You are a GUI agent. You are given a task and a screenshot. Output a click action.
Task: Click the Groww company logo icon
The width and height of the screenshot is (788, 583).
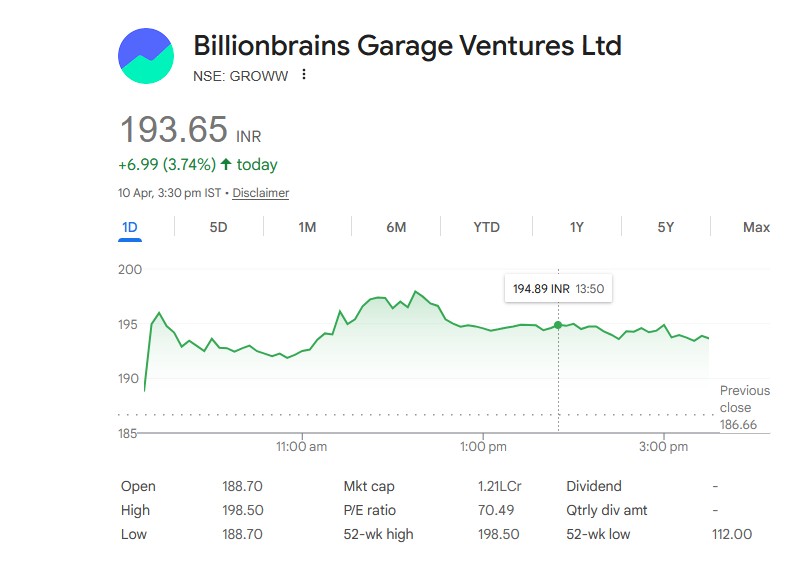(x=146, y=57)
